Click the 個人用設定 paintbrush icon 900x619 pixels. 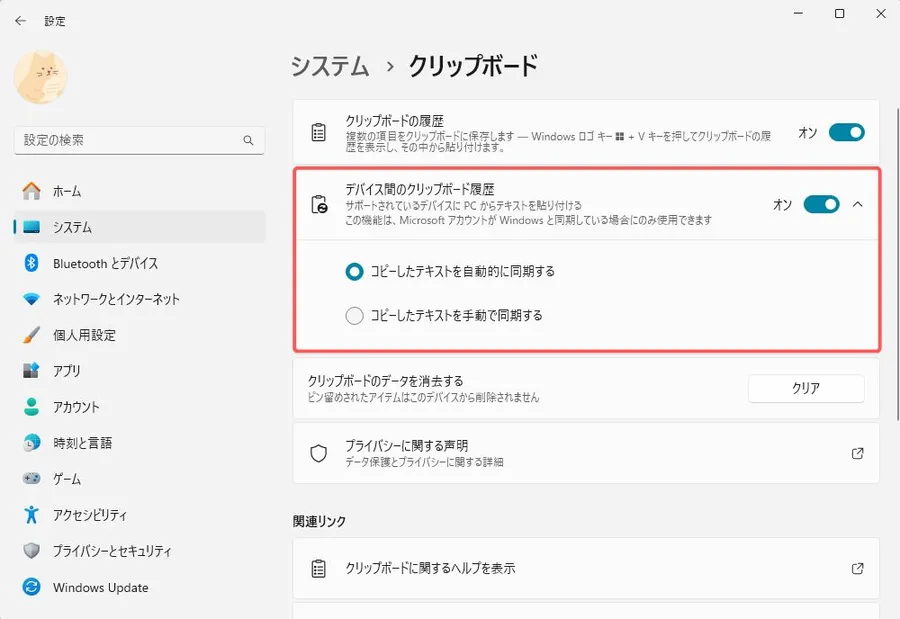click(31, 335)
